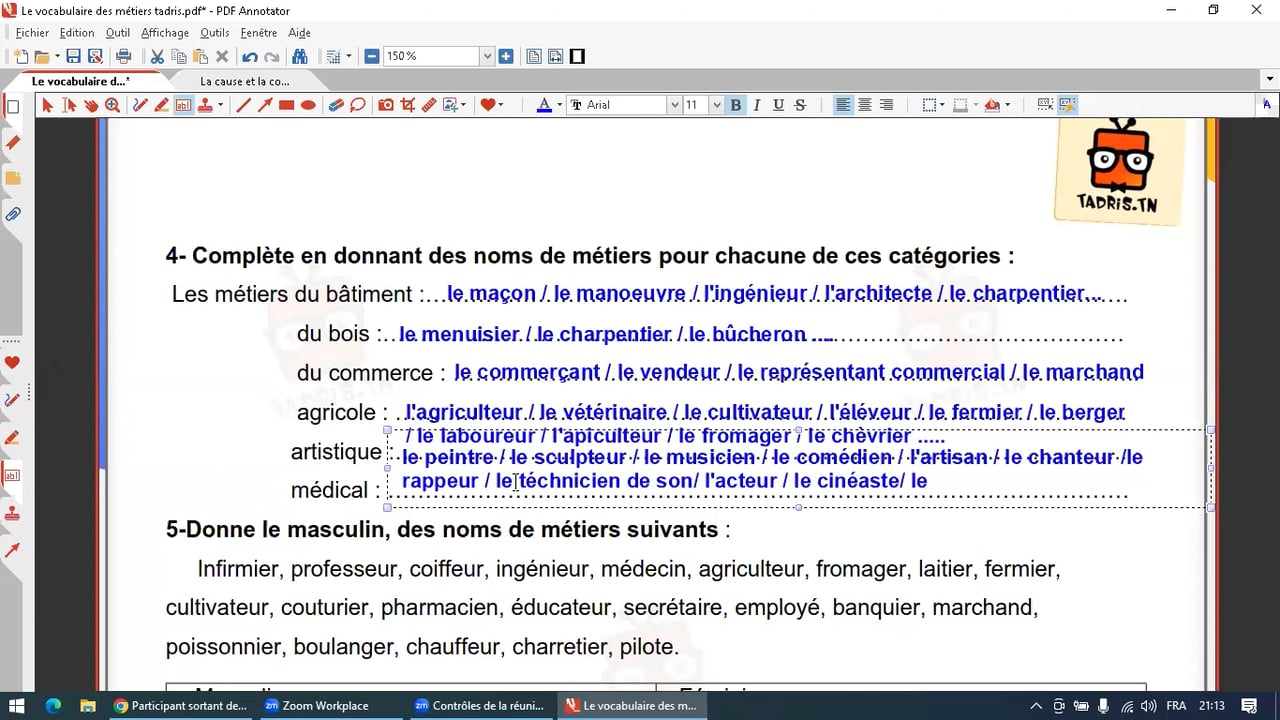1280x720 pixels.
Task: Fit page width view icon
Action: (x=555, y=57)
